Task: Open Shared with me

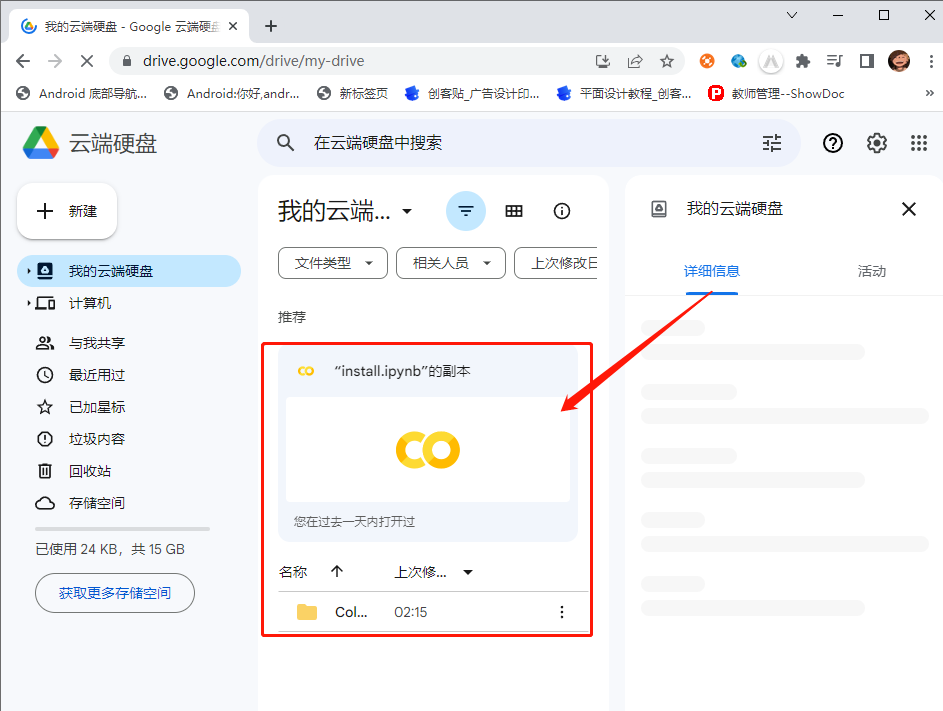Action: click(x=96, y=343)
